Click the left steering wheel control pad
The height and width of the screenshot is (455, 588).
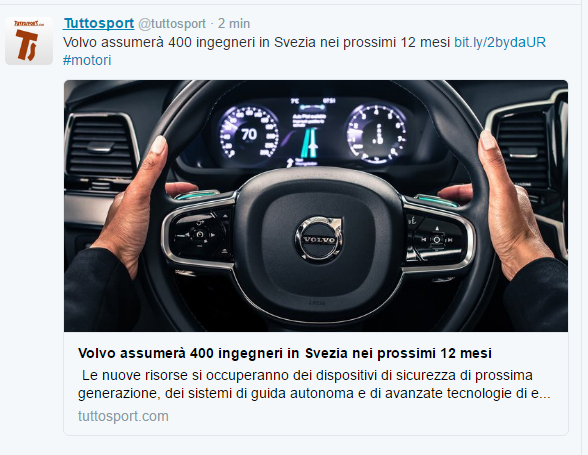click(x=200, y=235)
